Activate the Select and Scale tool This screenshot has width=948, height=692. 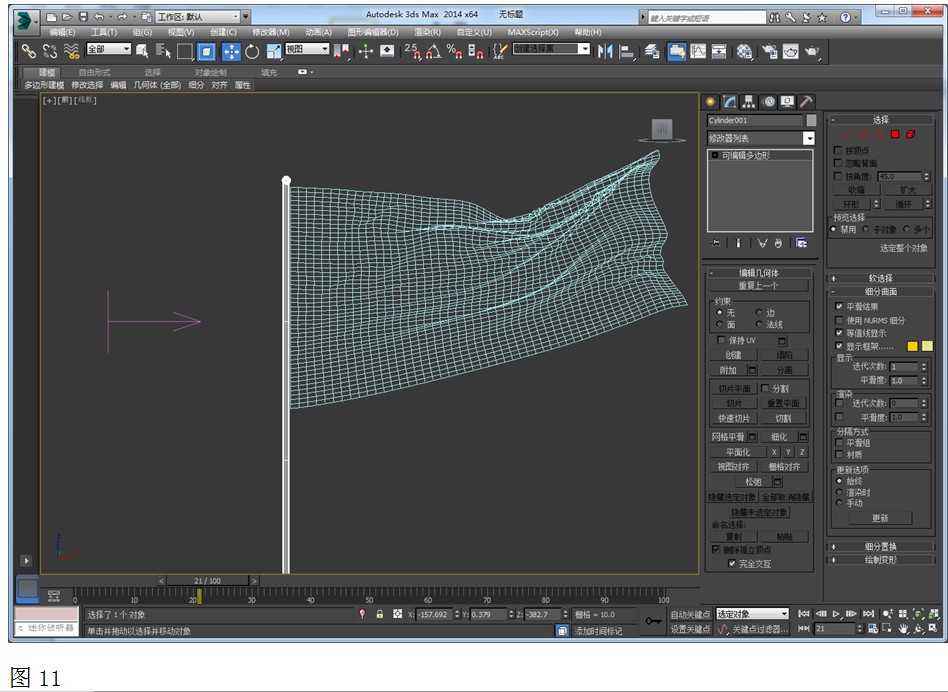(x=274, y=52)
